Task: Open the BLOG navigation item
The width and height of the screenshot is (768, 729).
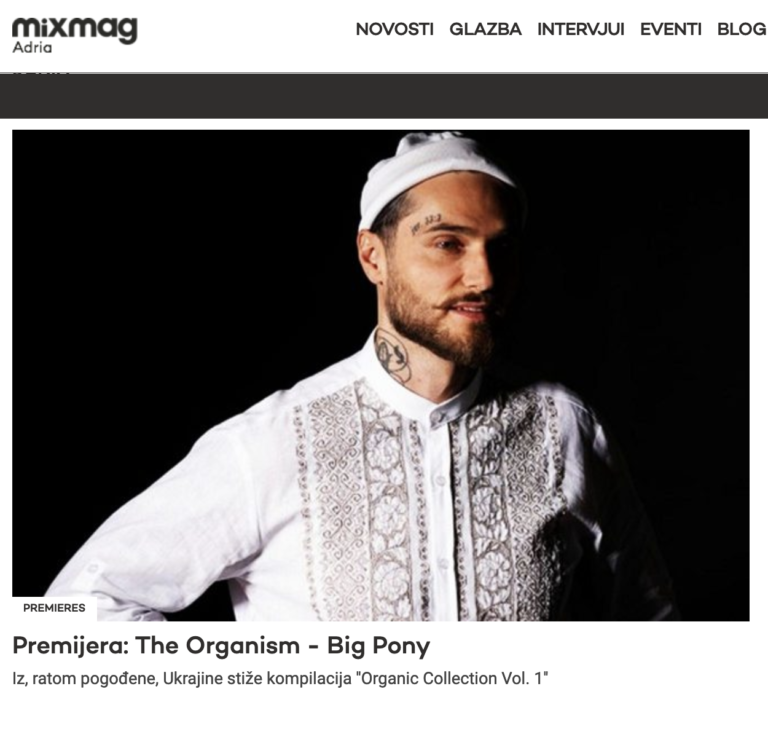Action: pos(742,29)
